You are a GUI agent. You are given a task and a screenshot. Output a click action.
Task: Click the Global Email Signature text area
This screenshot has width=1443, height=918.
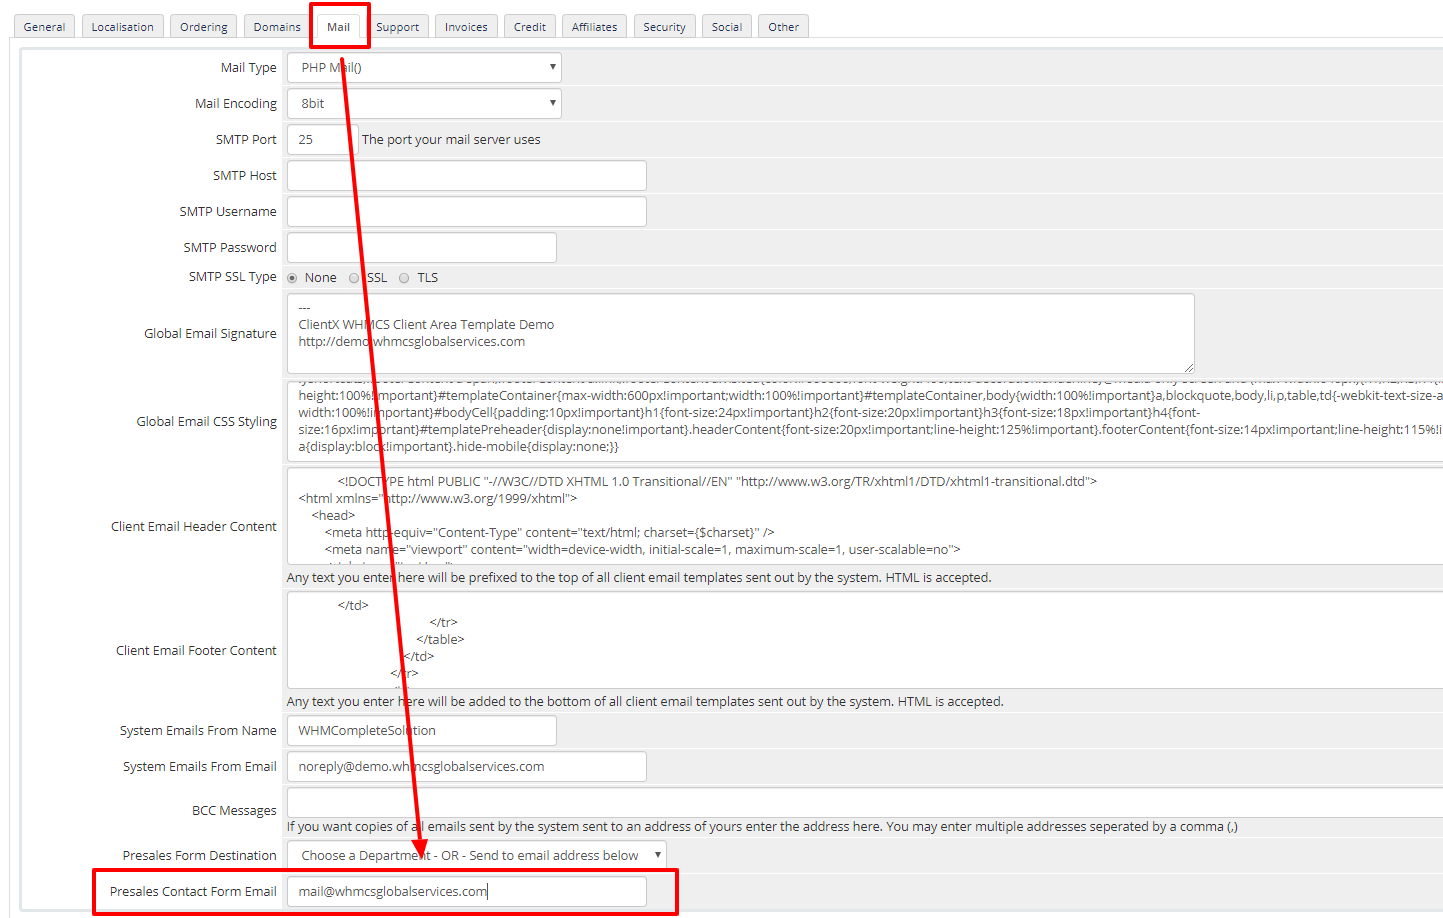point(740,334)
